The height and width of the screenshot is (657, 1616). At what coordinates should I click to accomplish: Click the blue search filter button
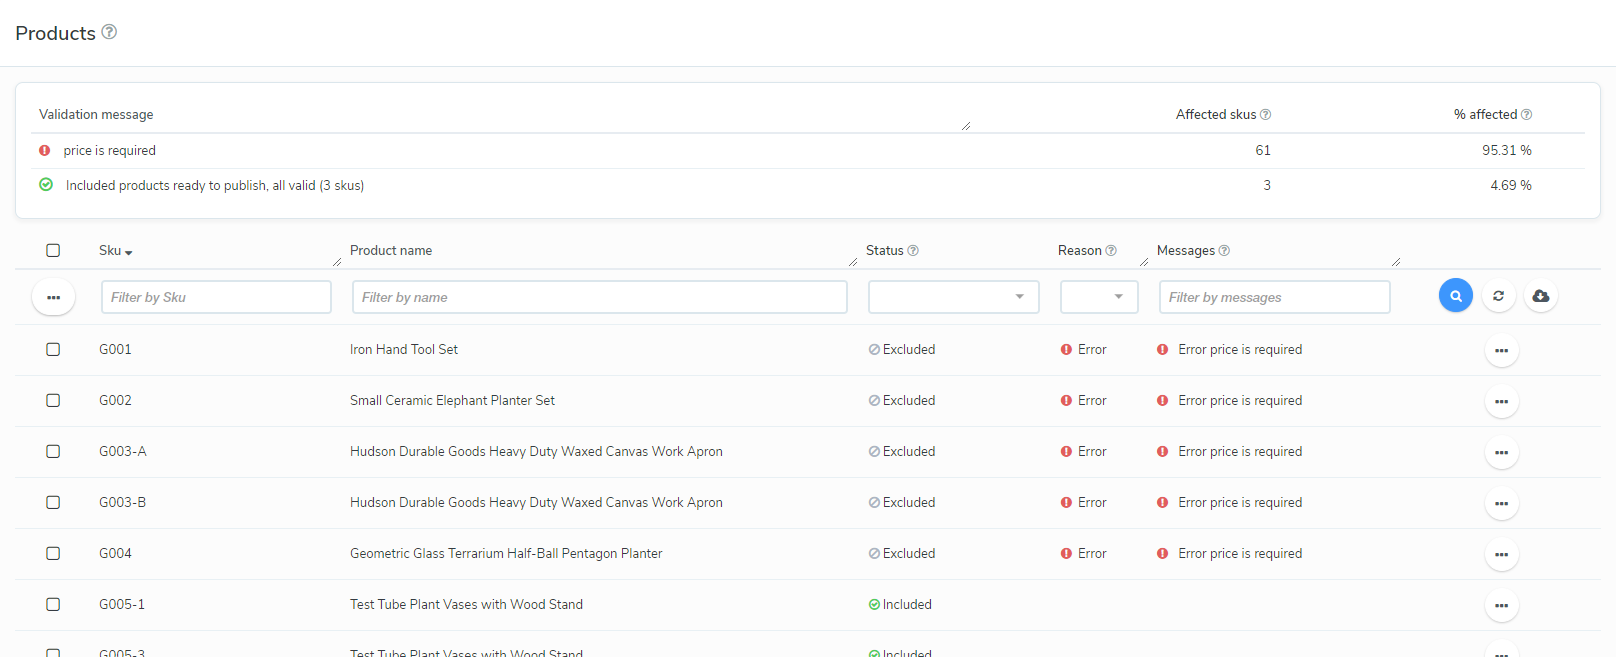click(x=1455, y=296)
